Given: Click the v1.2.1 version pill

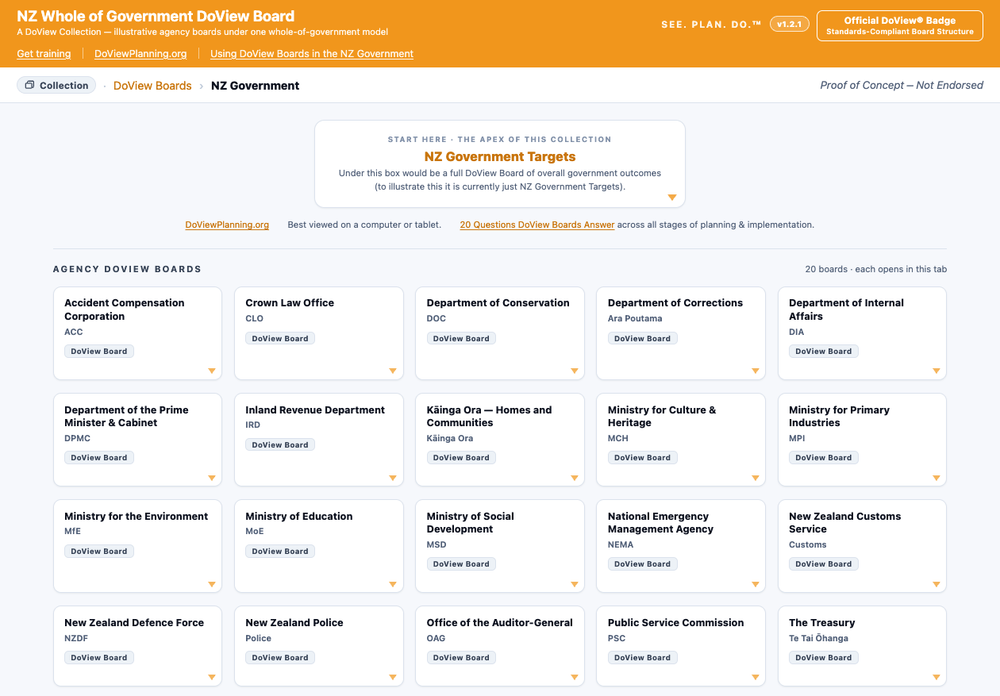Looking at the screenshot, I should pyautogui.click(x=789, y=24).
